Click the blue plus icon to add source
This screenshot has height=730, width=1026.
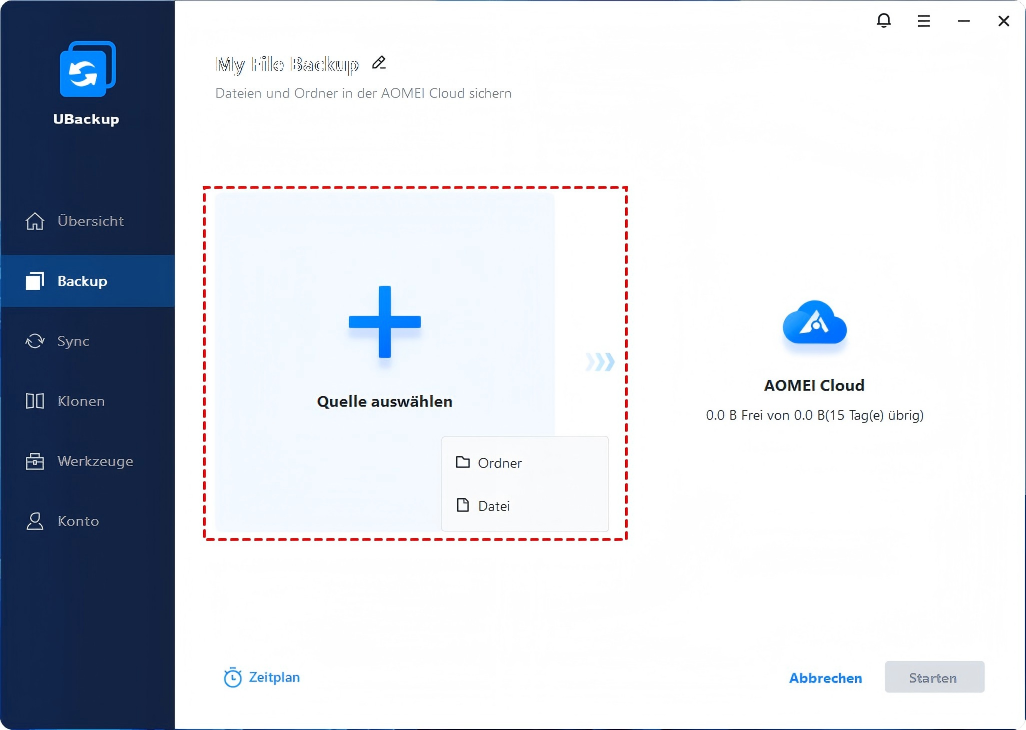pos(385,322)
